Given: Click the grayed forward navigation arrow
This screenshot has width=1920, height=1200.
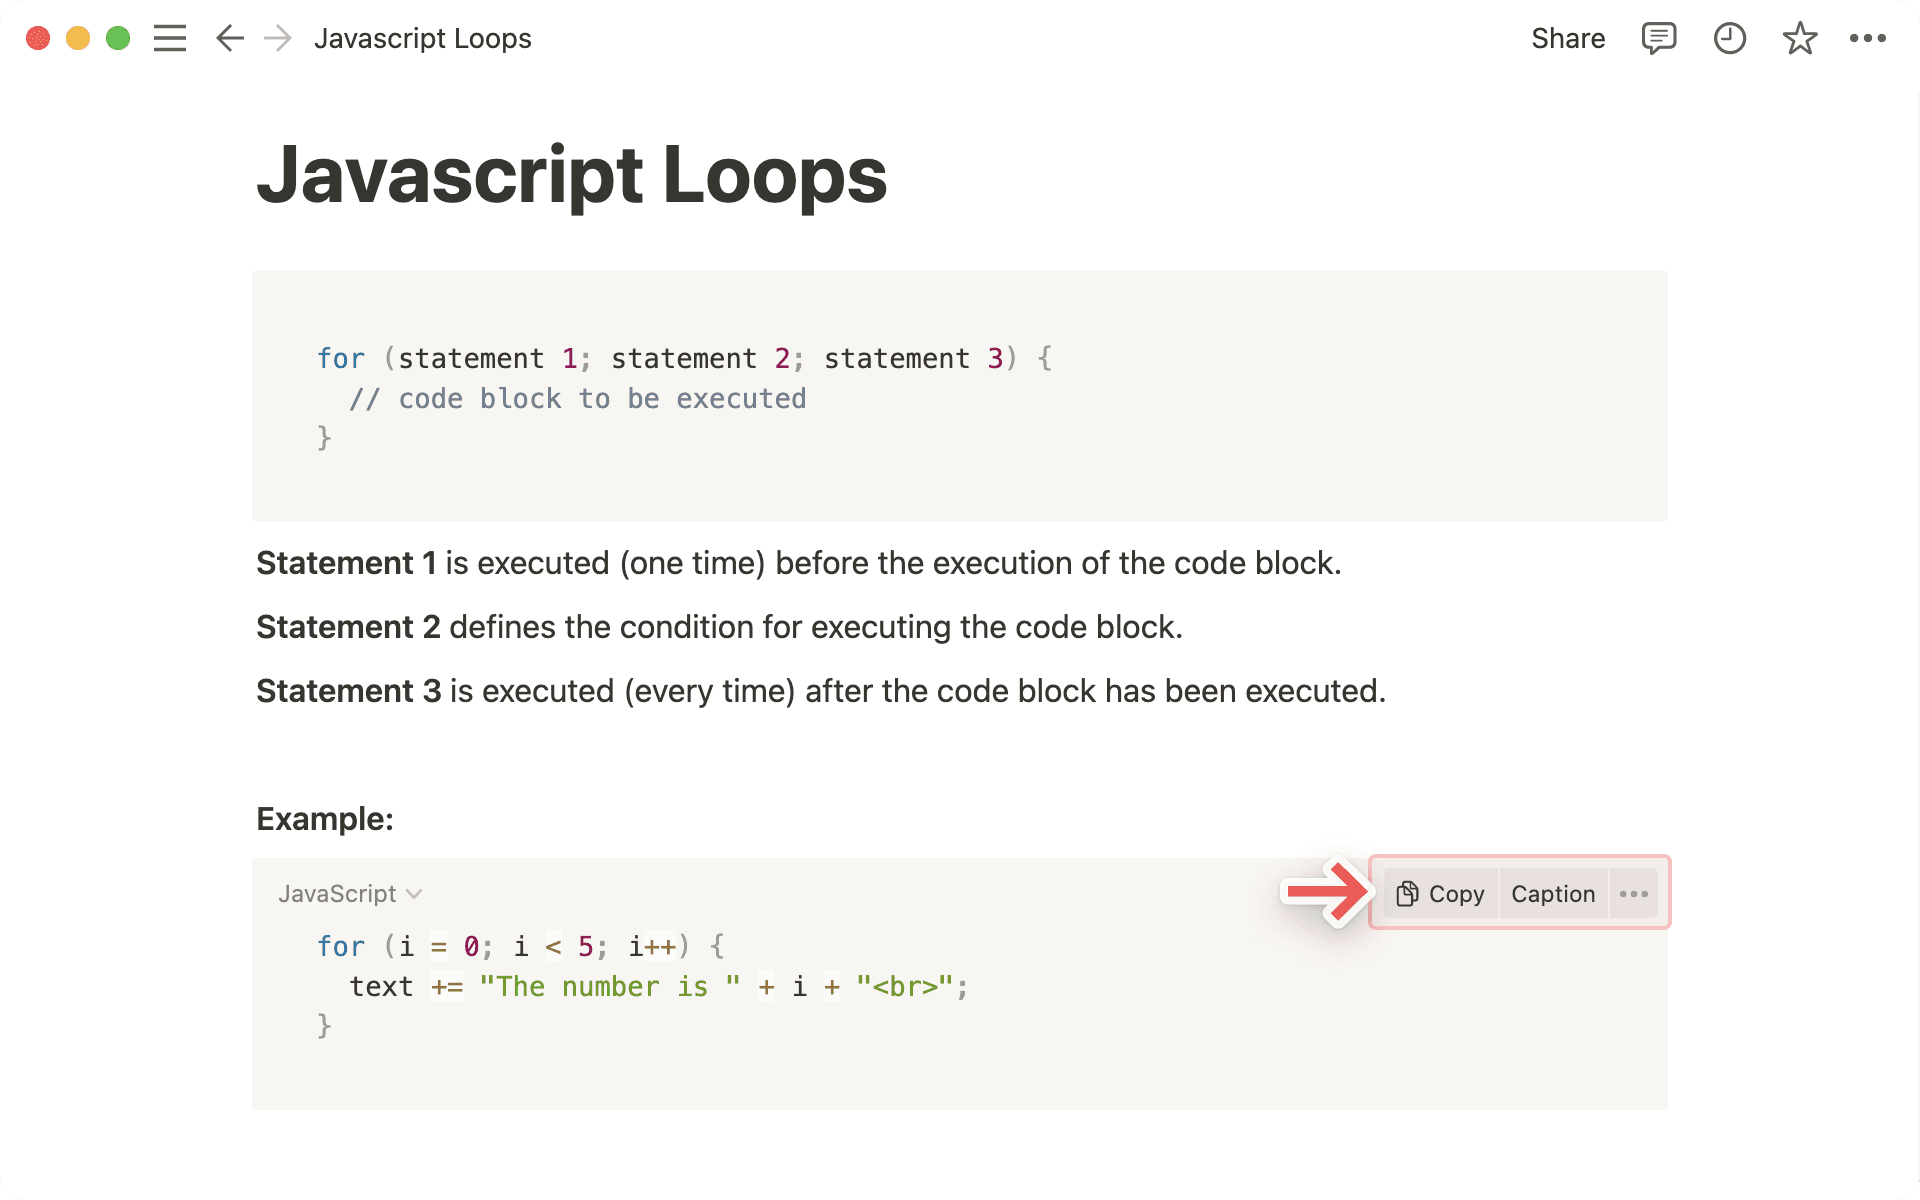Looking at the screenshot, I should pos(276,38).
